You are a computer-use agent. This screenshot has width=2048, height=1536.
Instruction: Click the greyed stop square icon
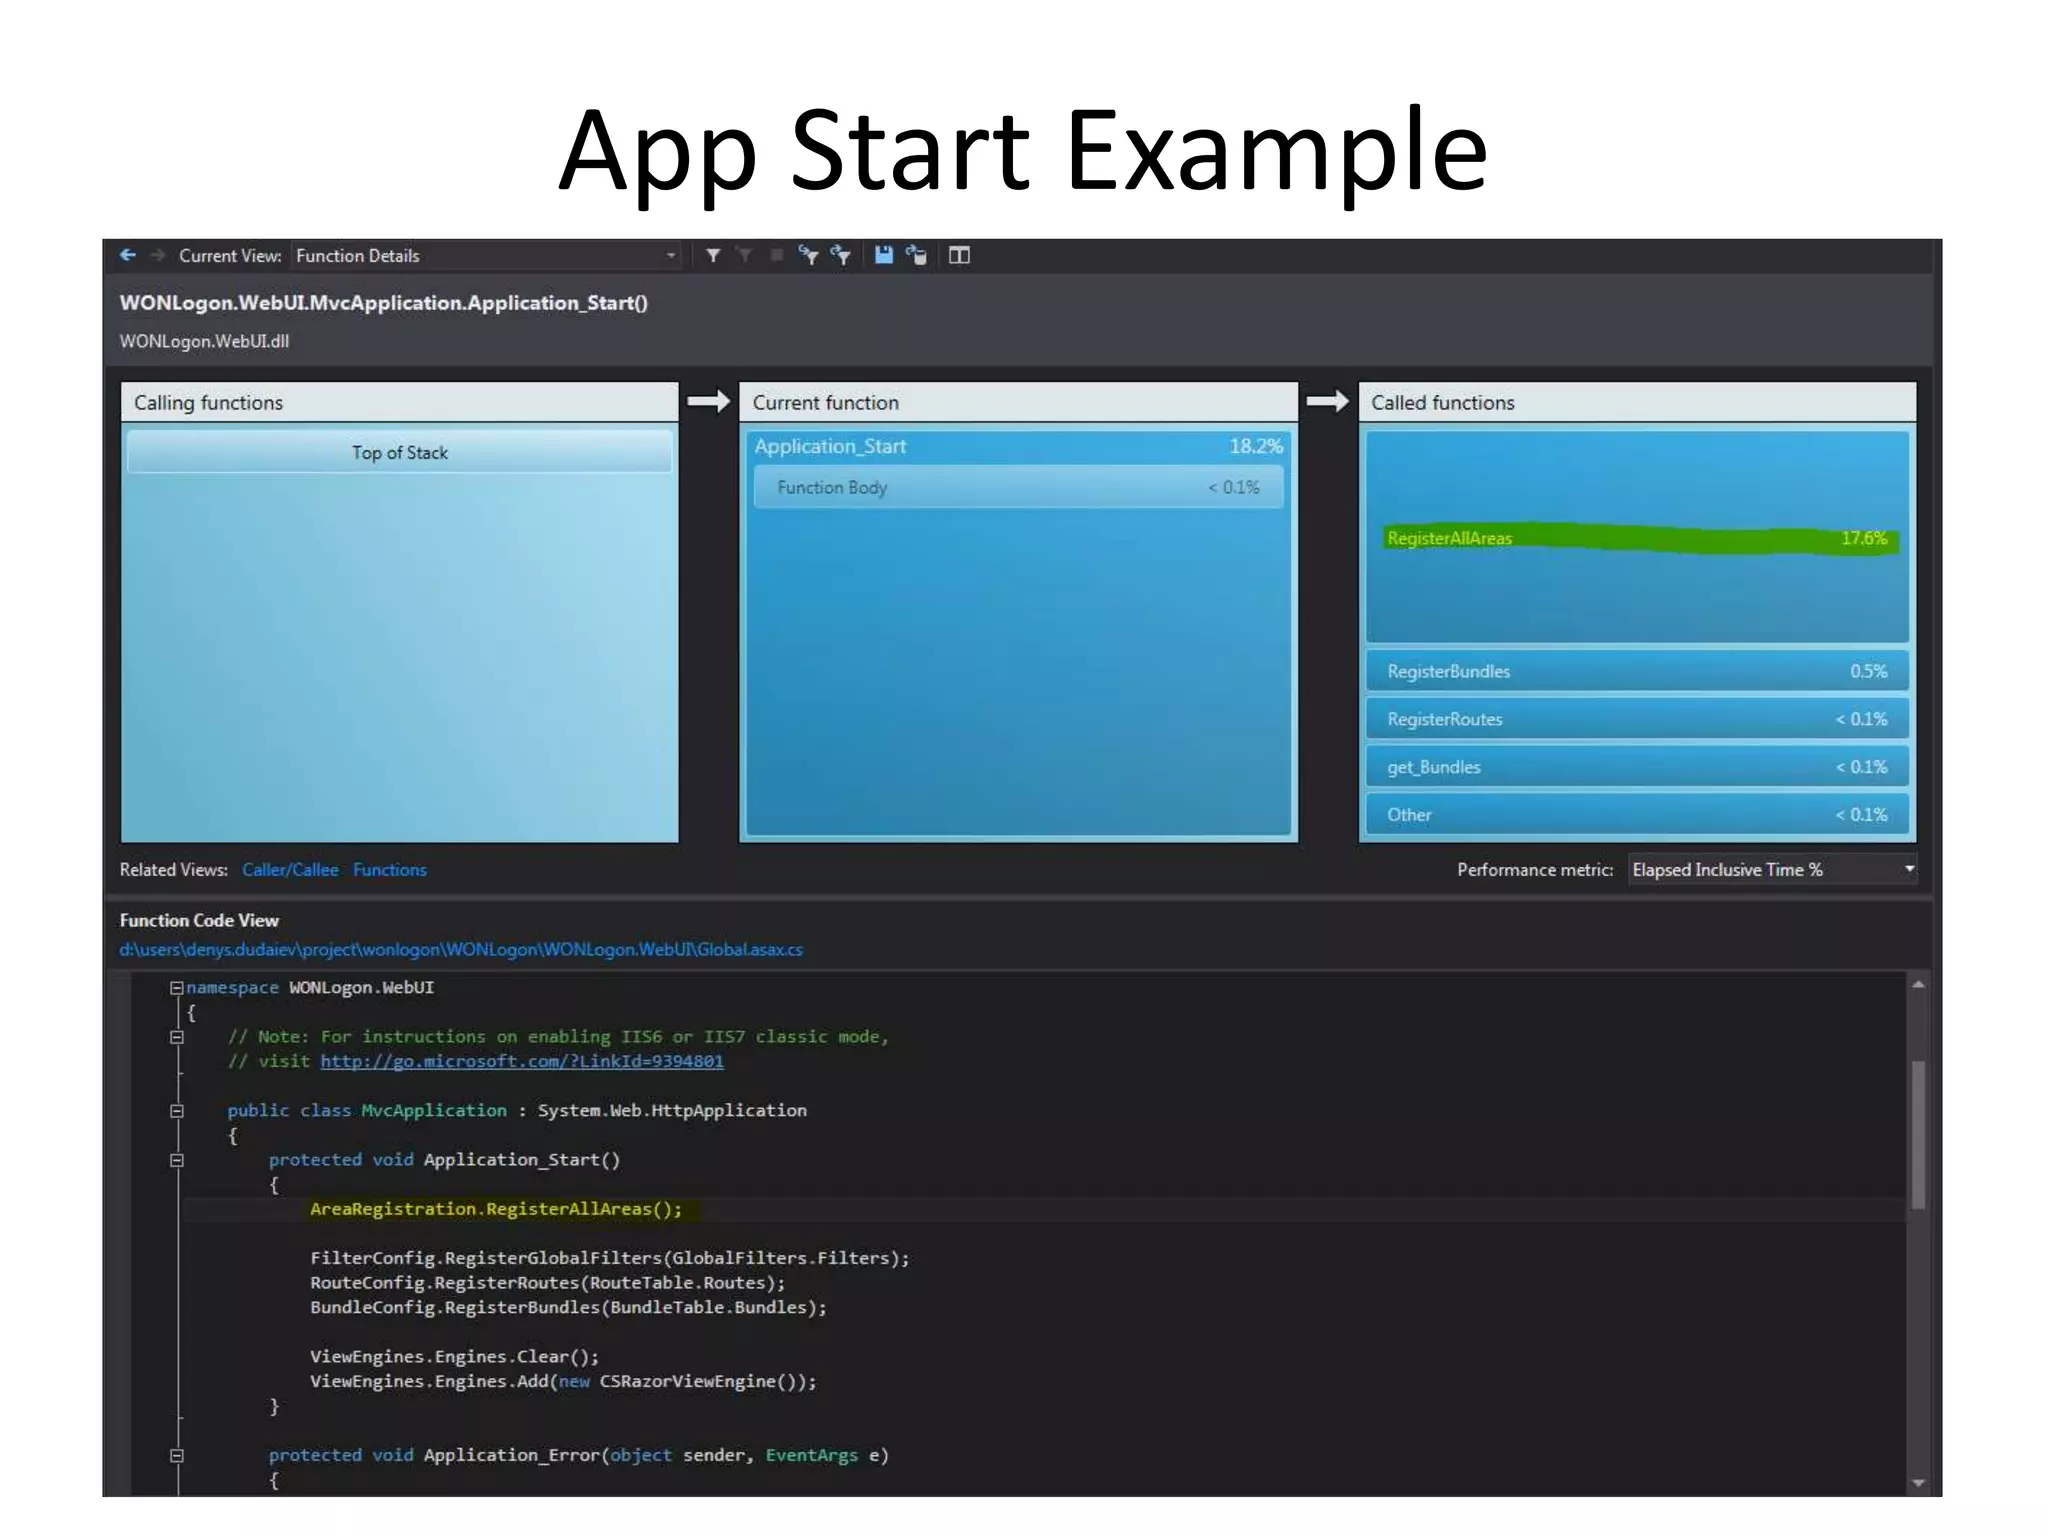click(776, 256)
